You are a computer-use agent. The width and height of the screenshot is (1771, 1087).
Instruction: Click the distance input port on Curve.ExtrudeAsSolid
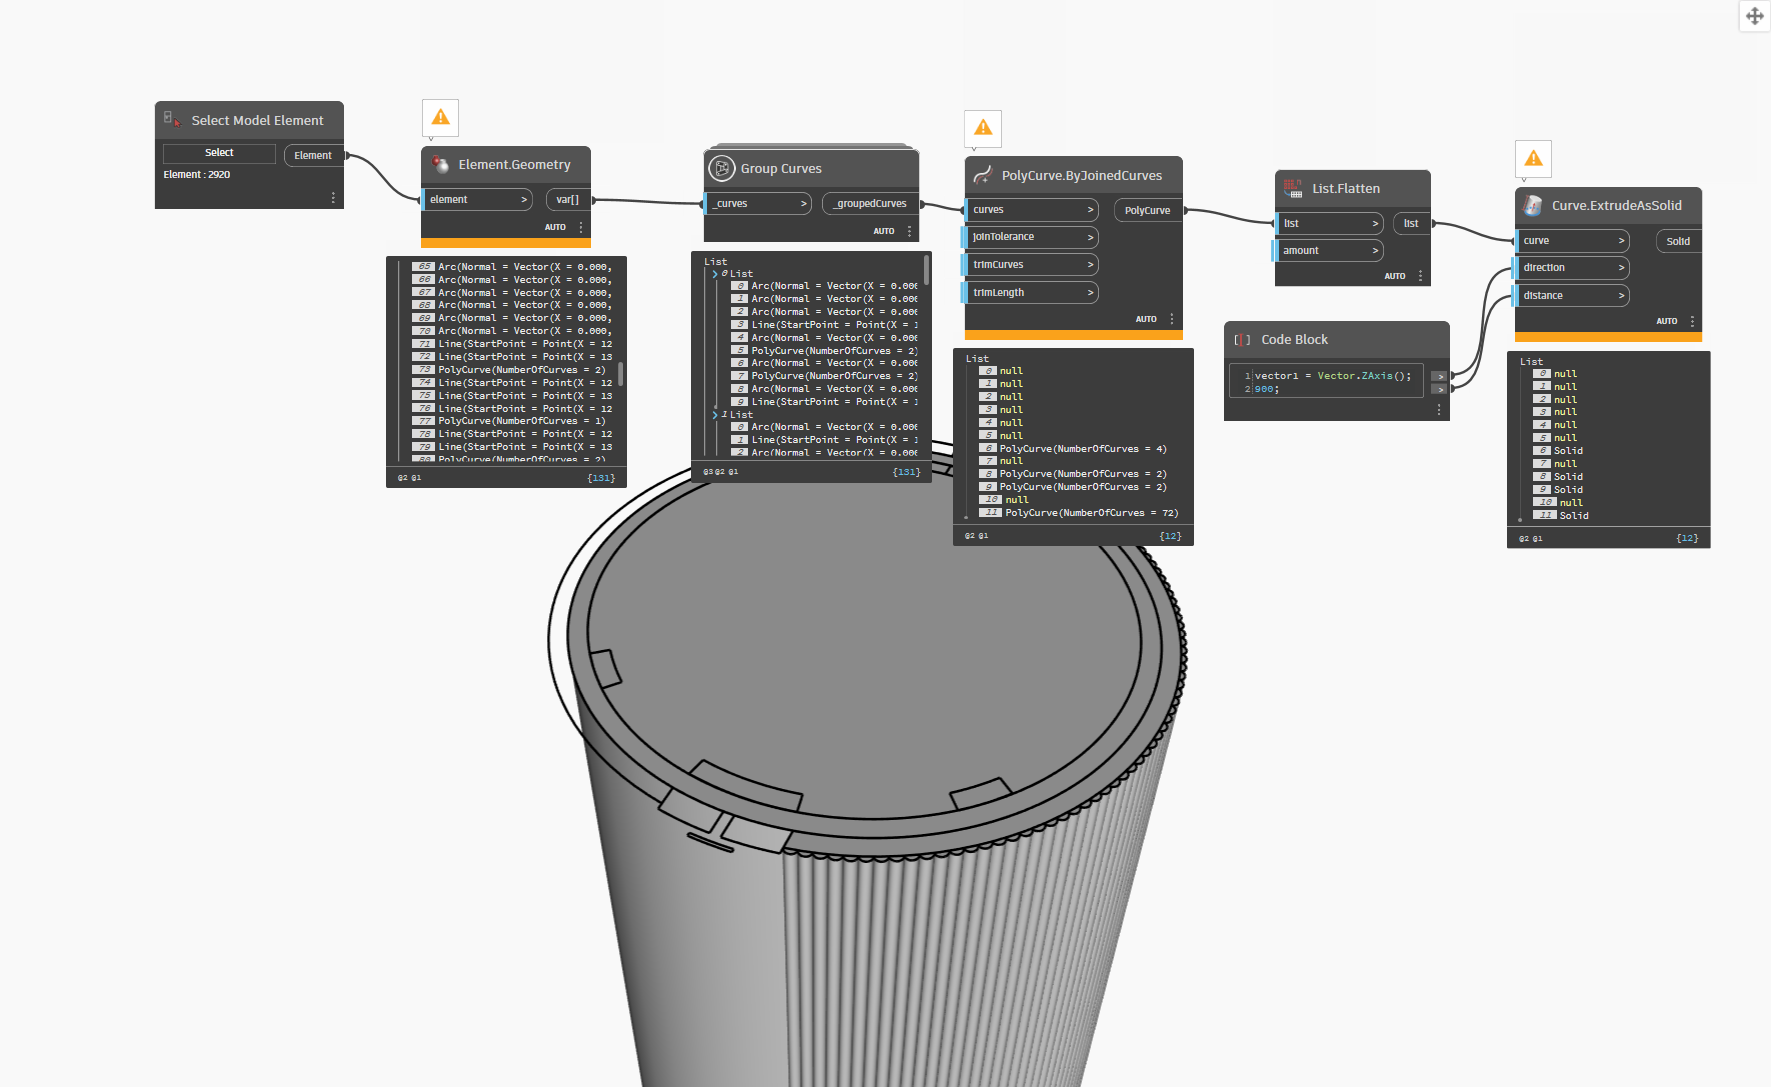tap(1571, 296)
